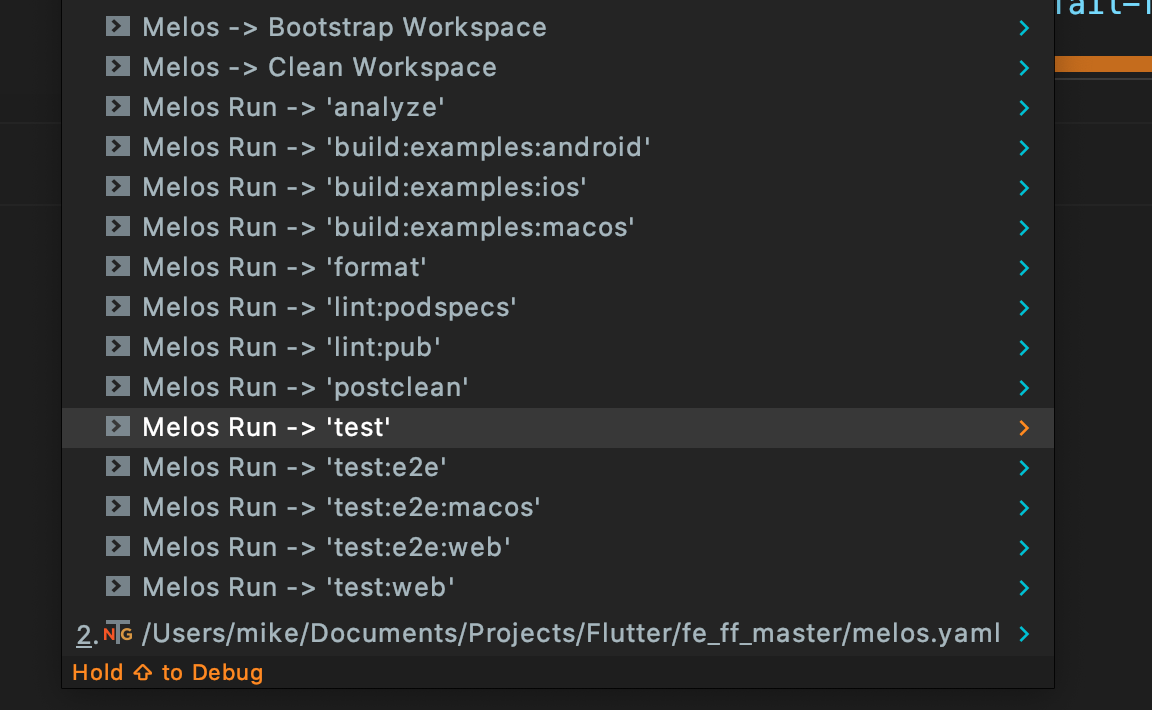Expand chevron for 'test:web'

pyautogui.click(x=1024, y=588)
